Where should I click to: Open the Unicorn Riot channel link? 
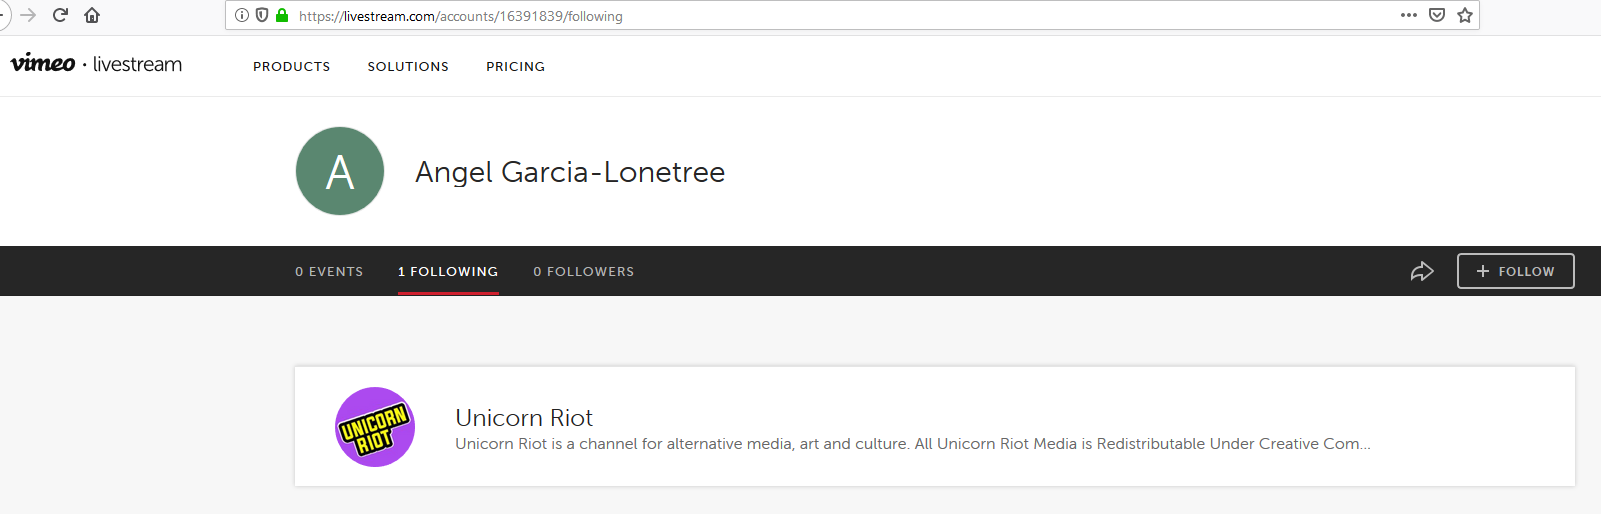coord(524,417)
